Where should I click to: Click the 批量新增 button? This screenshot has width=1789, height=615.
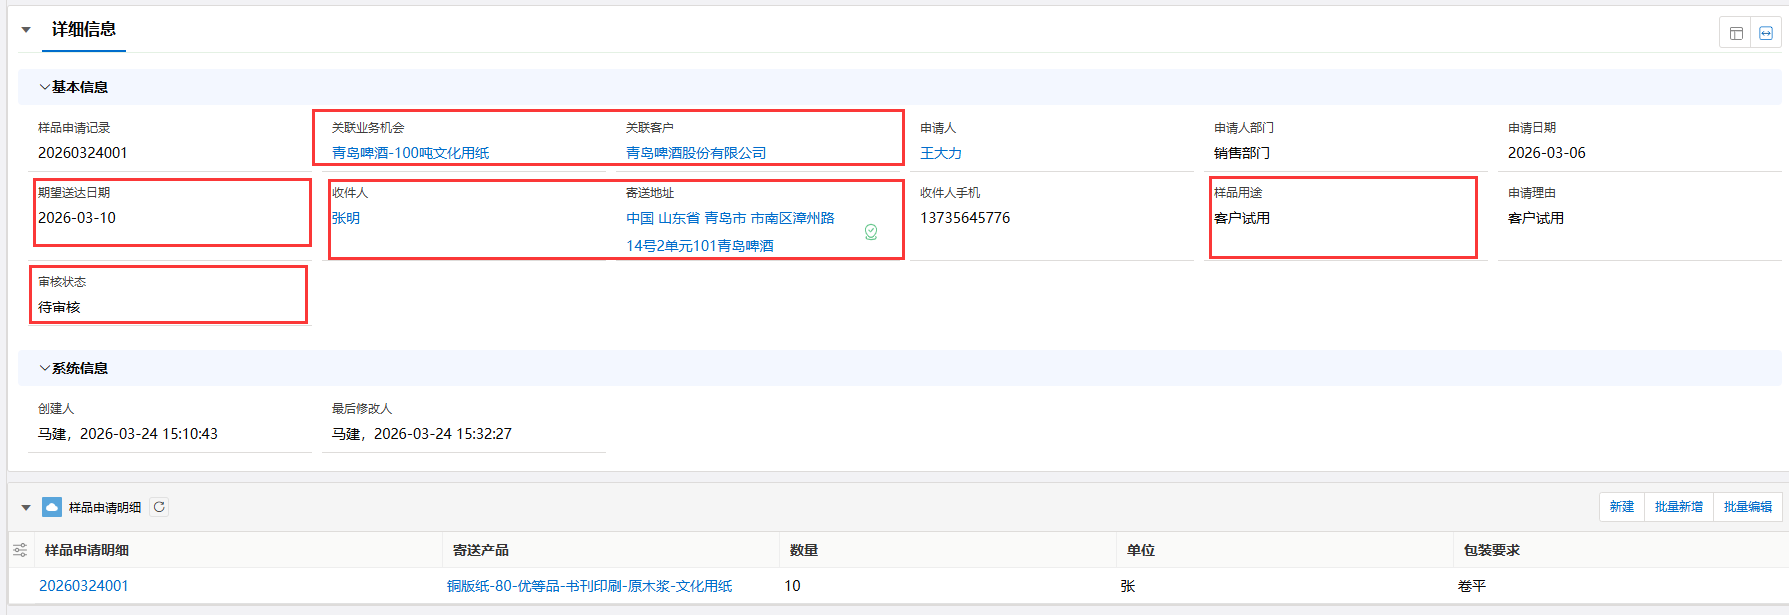point(1678,507)
